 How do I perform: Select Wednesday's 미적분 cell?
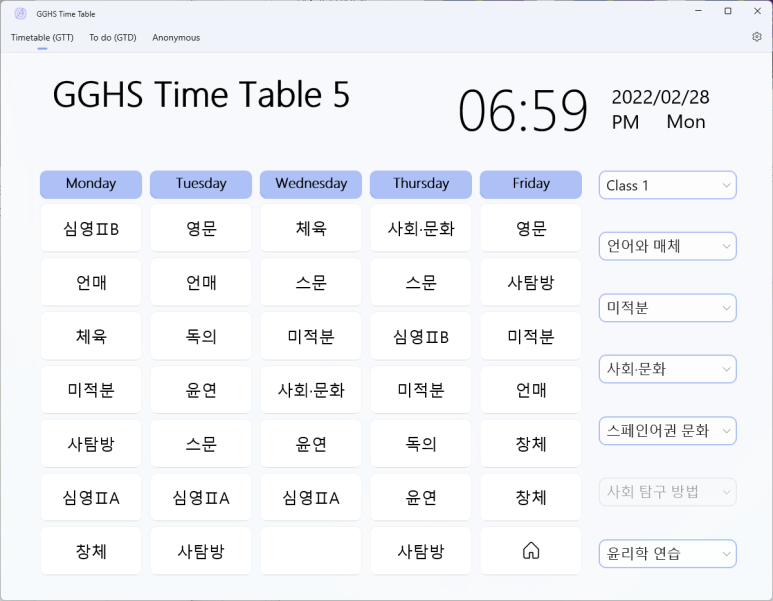[311, 336]
